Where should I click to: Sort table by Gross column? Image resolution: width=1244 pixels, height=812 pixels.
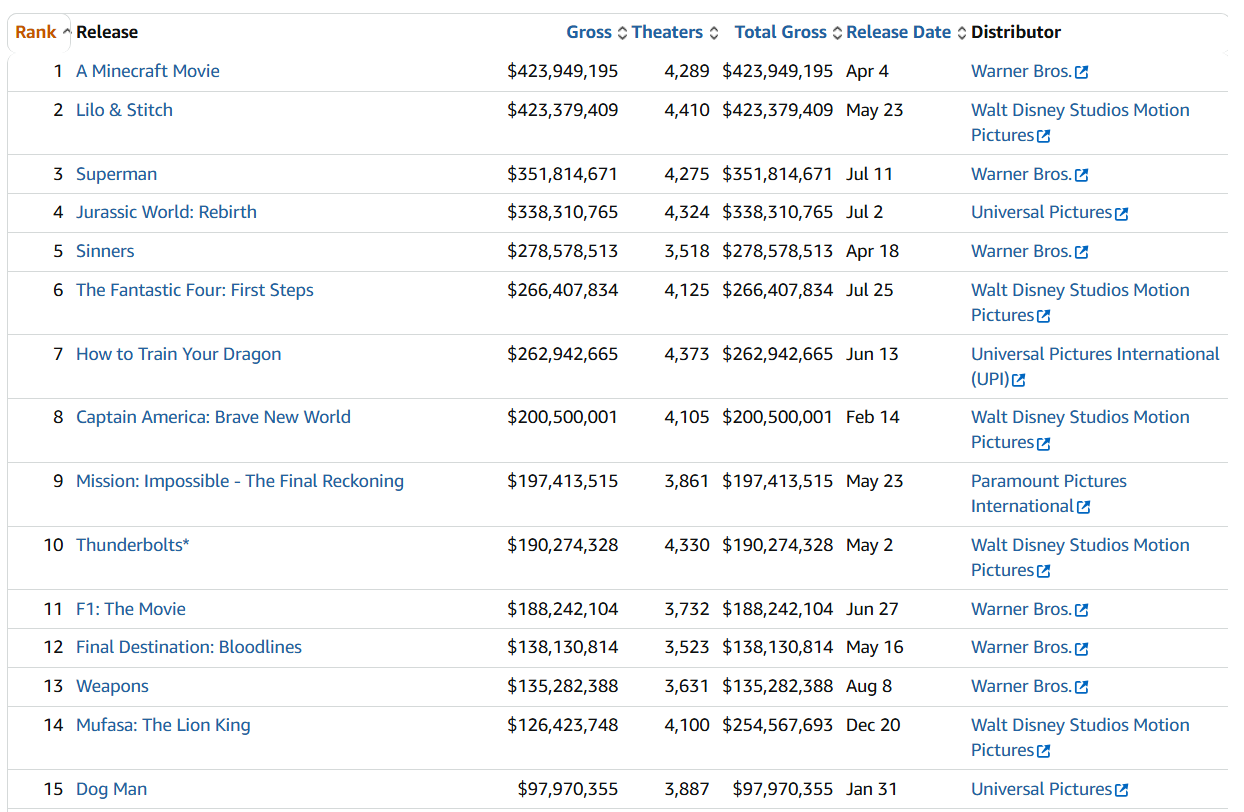(x=589, y=32)
